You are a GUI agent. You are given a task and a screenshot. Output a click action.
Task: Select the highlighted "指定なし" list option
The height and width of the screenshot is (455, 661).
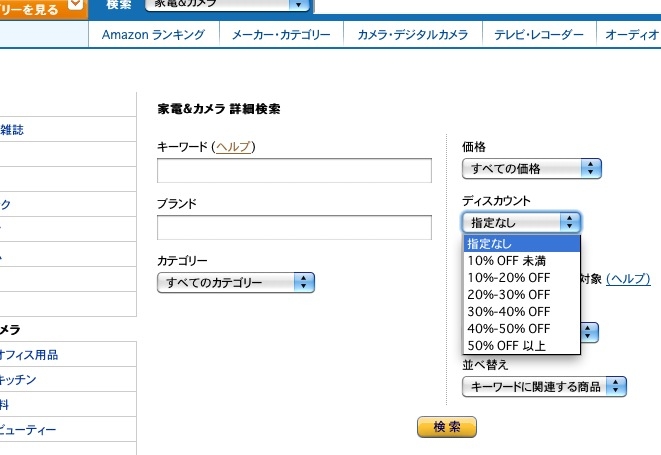521,243
